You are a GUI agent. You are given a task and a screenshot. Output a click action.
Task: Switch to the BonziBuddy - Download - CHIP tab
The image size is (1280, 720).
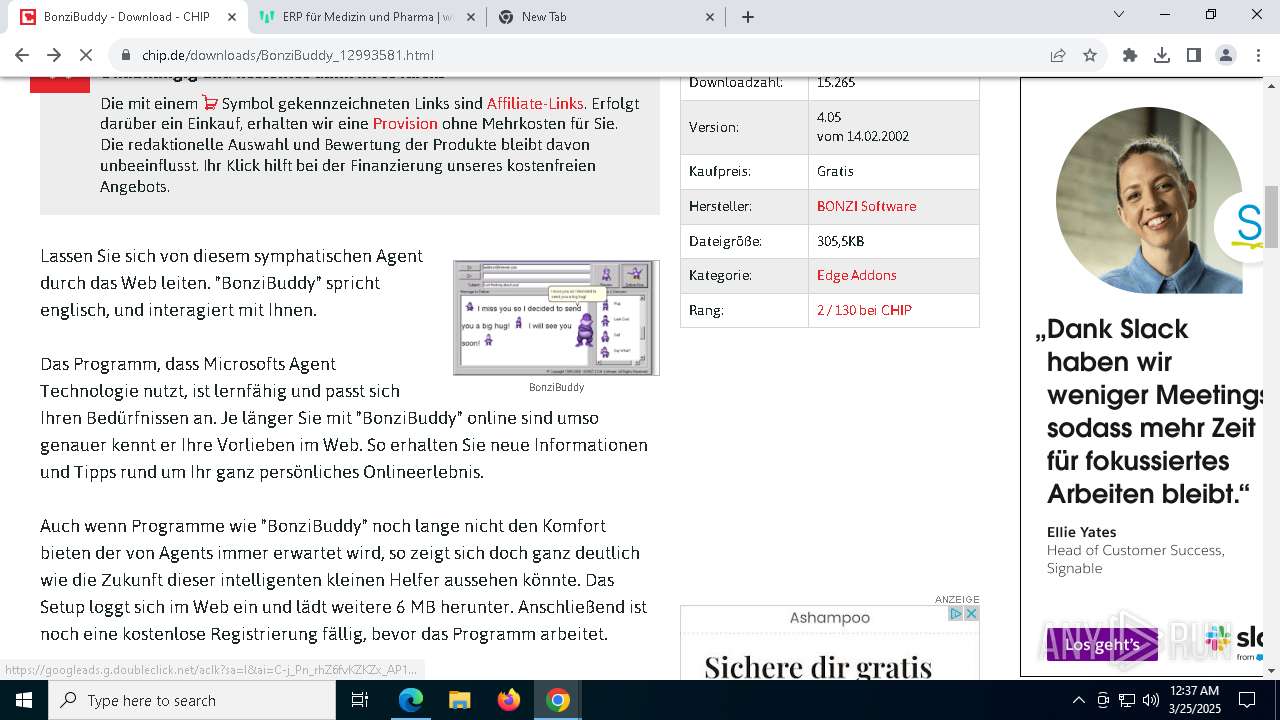(x=127, y=17)
